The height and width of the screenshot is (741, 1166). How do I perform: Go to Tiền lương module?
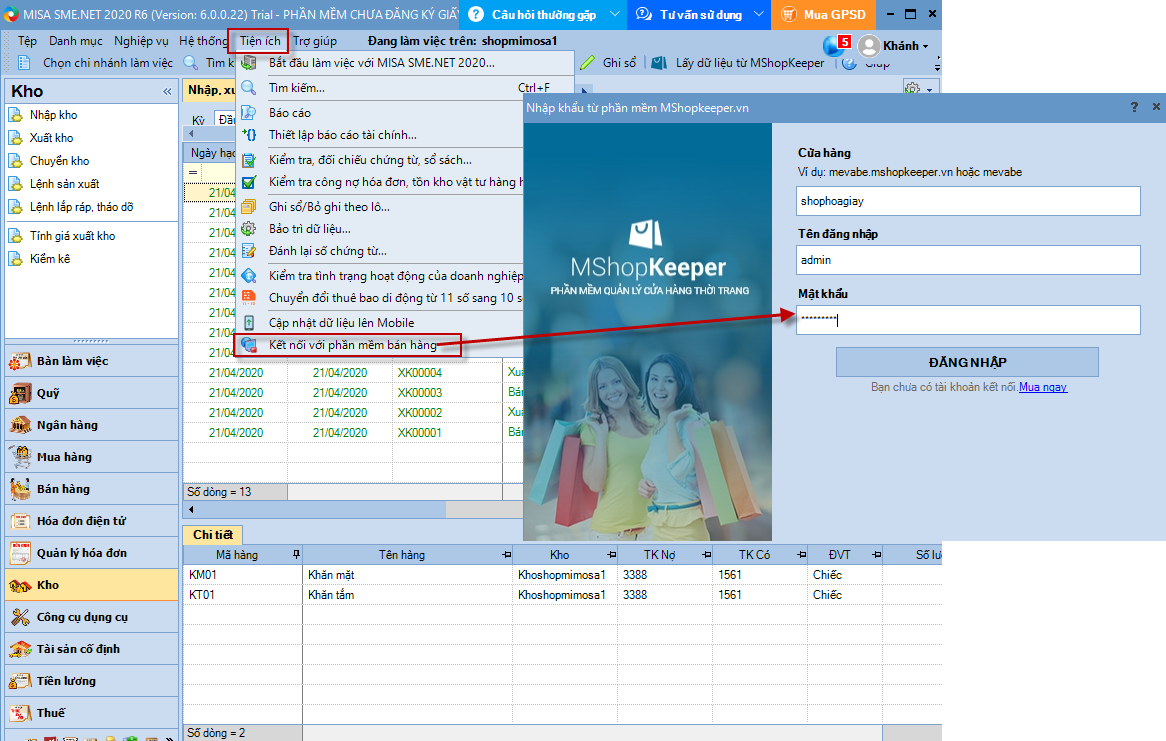(x=91, y=681)
